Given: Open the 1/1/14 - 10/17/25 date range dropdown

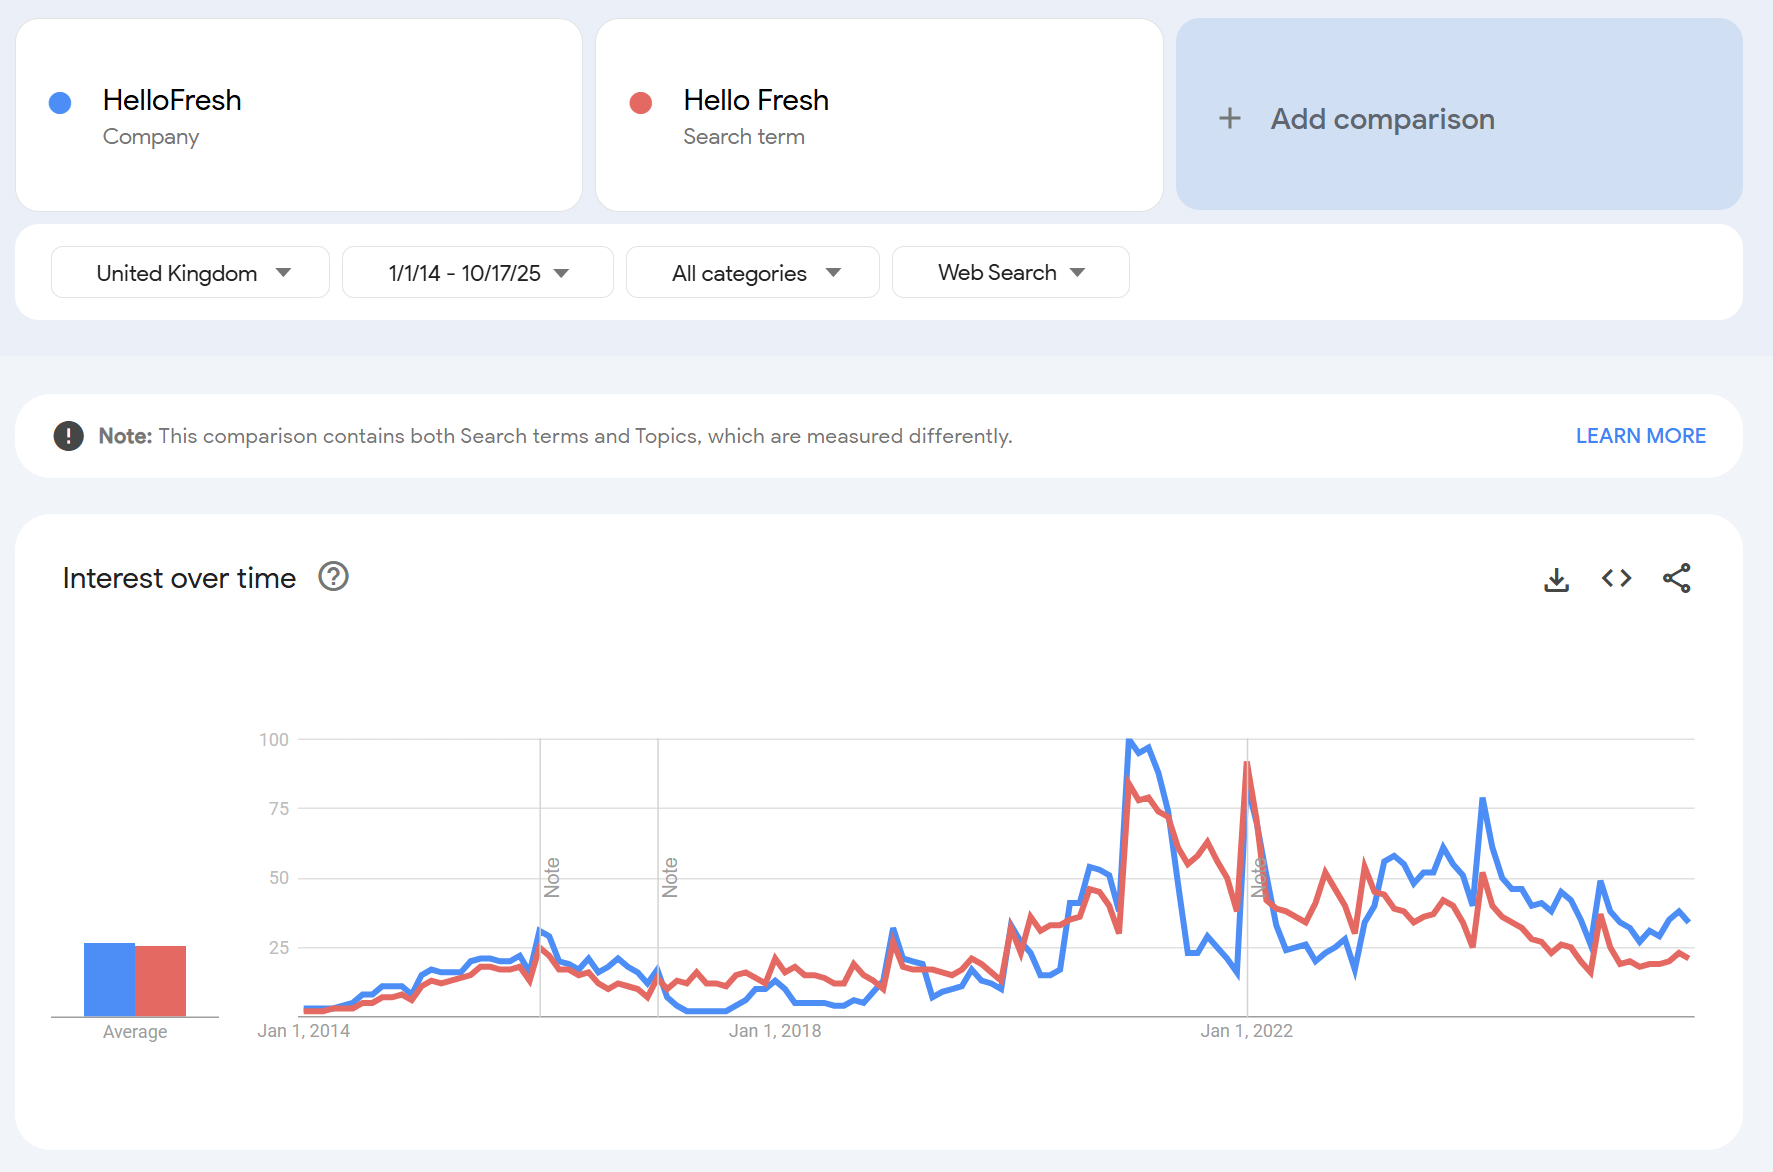Looking at the screenshot, I should [x=477, y=273].
